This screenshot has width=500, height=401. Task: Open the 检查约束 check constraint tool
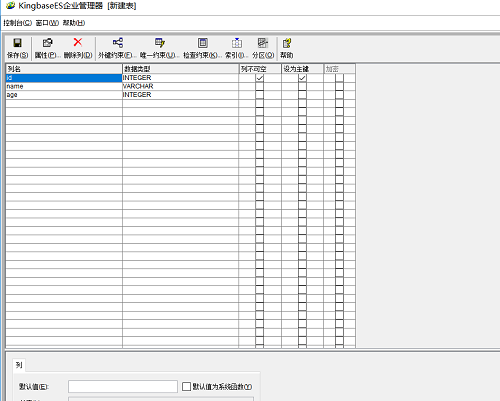pos(203,48)
